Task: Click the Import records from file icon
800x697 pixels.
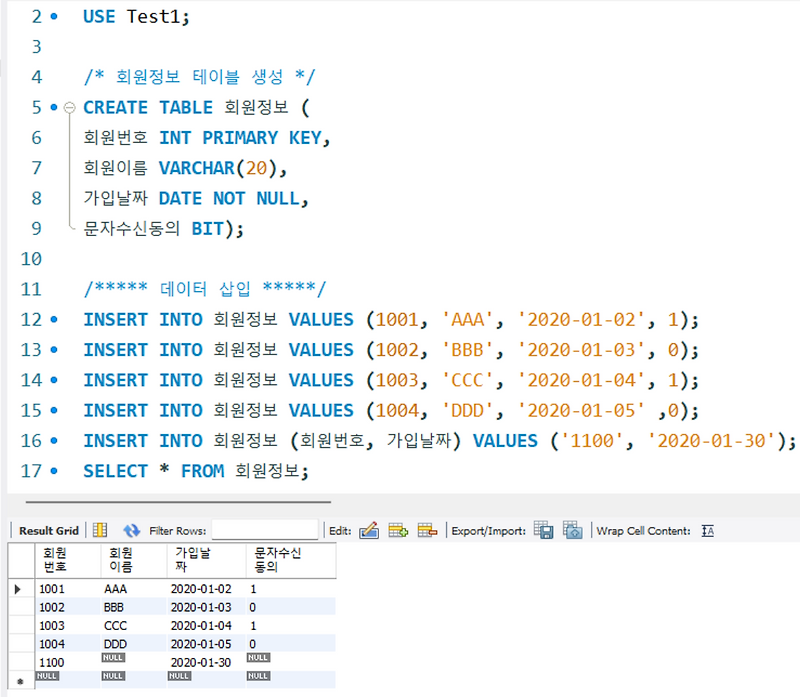Action: pyautogui.click(x=570, y=529)
